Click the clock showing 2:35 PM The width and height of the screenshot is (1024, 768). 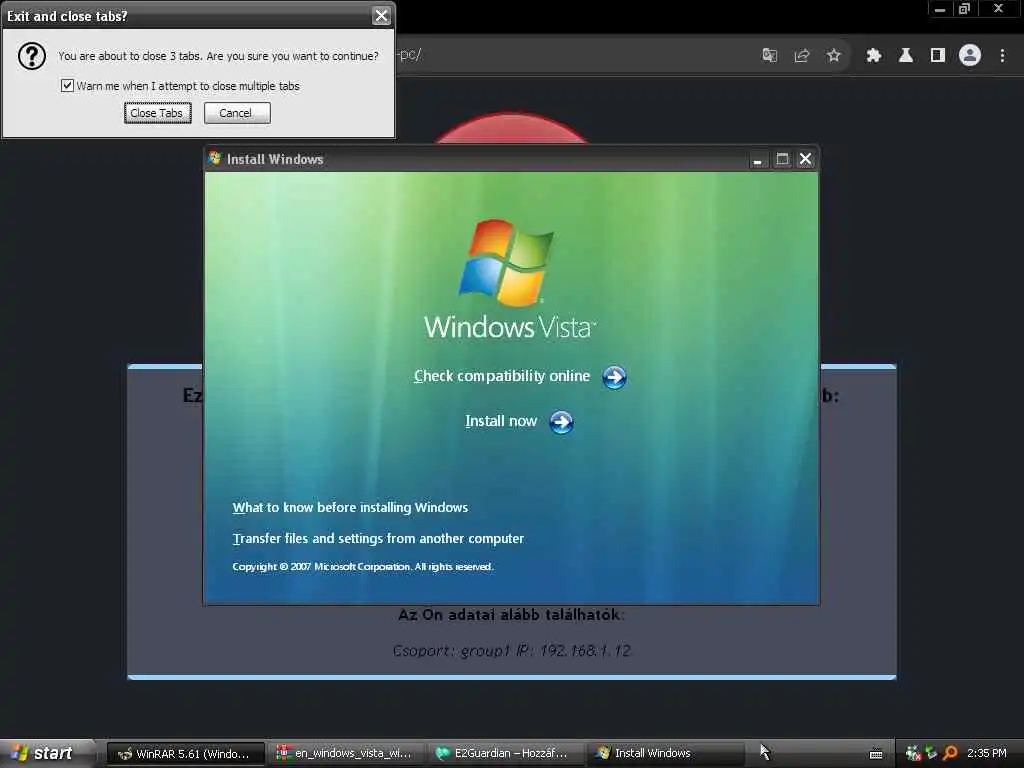click(987, 753)
